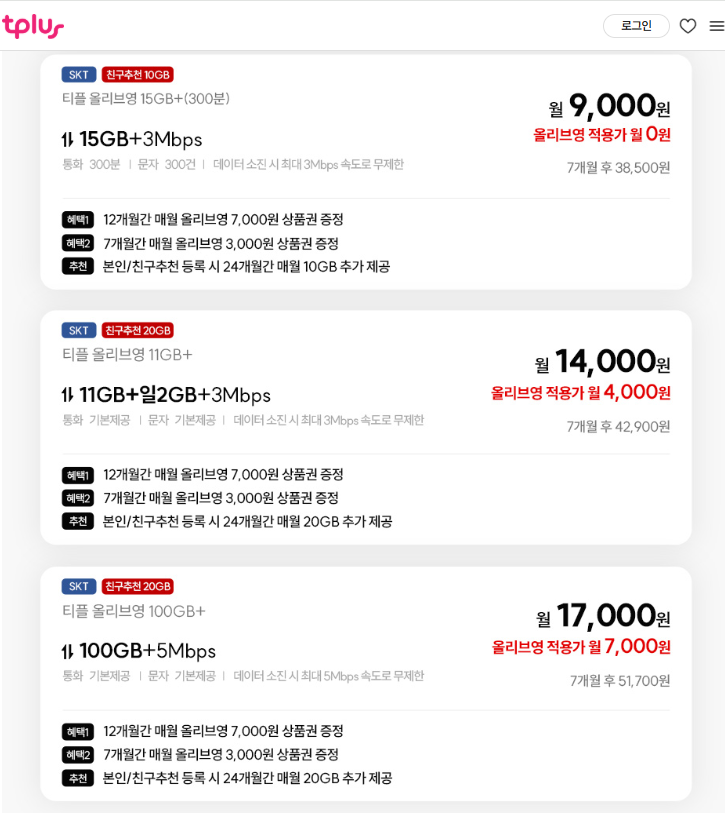Open the wishlist heart icon
Image resolution: width=725 pixels, height=813 pixels.
coord(688,26)
